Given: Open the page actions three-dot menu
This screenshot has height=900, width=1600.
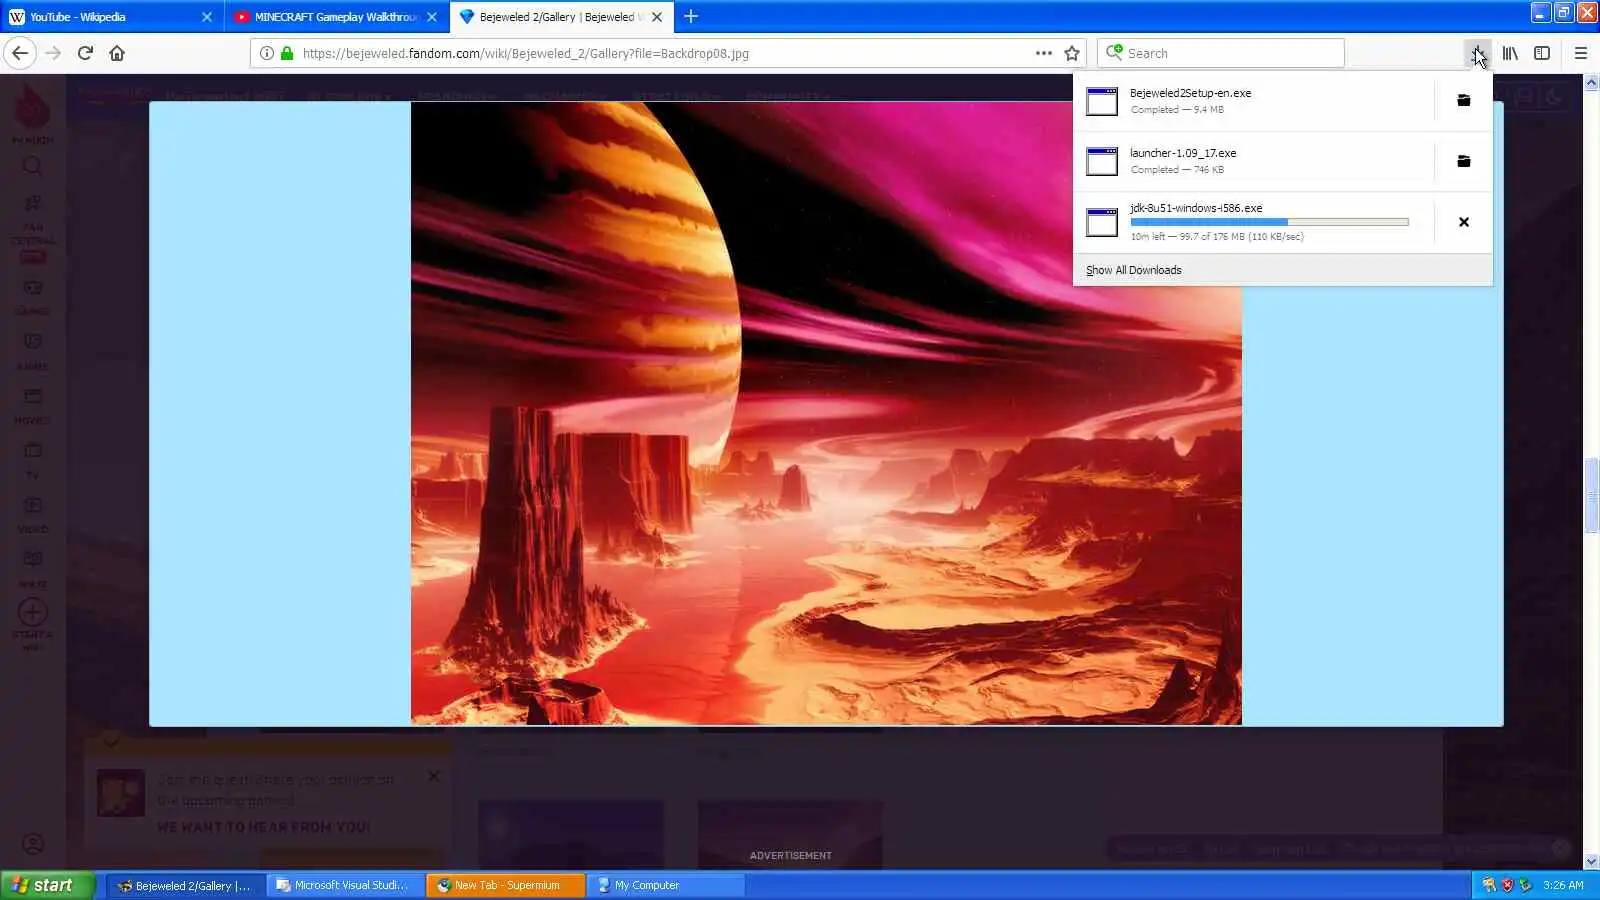Looking at the screenshot, I should pyautogui.click(x=1044, y=53).
